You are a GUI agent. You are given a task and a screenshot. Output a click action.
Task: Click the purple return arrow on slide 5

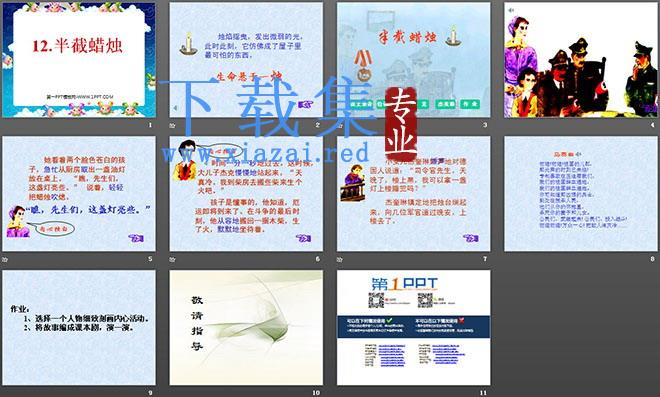136,238
